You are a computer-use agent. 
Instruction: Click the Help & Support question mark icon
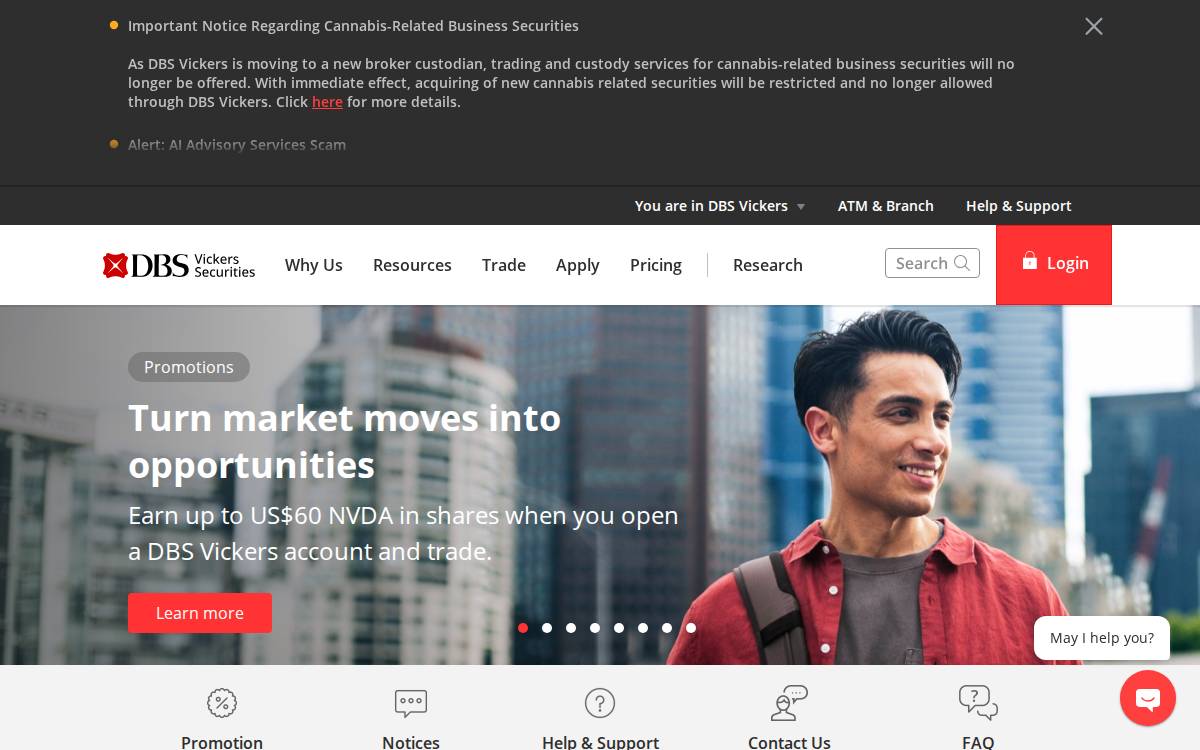click(x=600, y=703)
